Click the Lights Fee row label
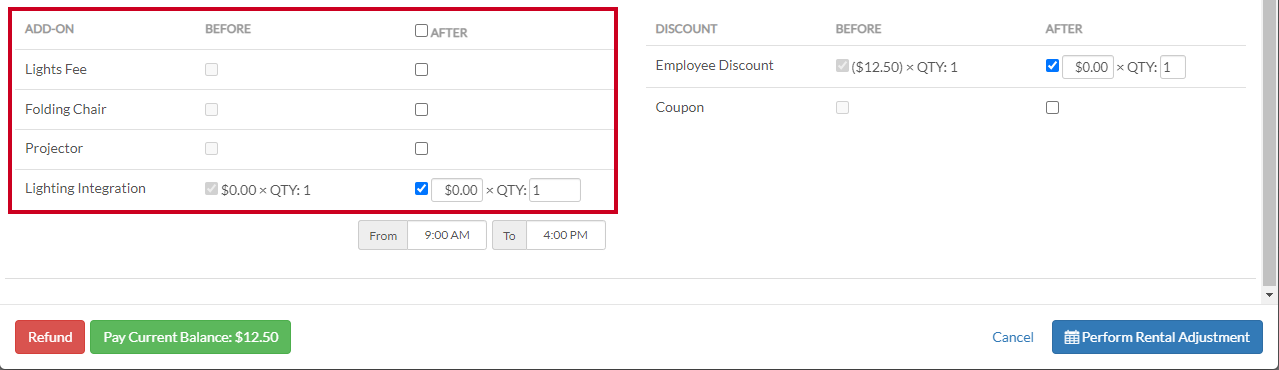 point(57,70)
